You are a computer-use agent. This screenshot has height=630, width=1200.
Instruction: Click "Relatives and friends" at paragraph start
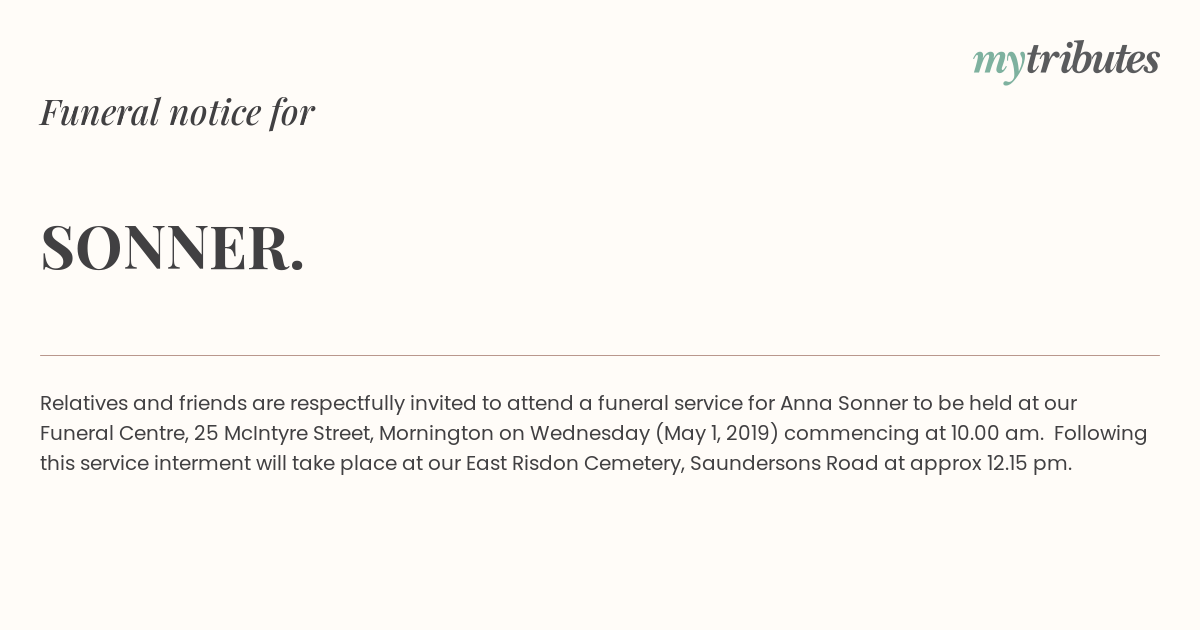click(143, 403)
